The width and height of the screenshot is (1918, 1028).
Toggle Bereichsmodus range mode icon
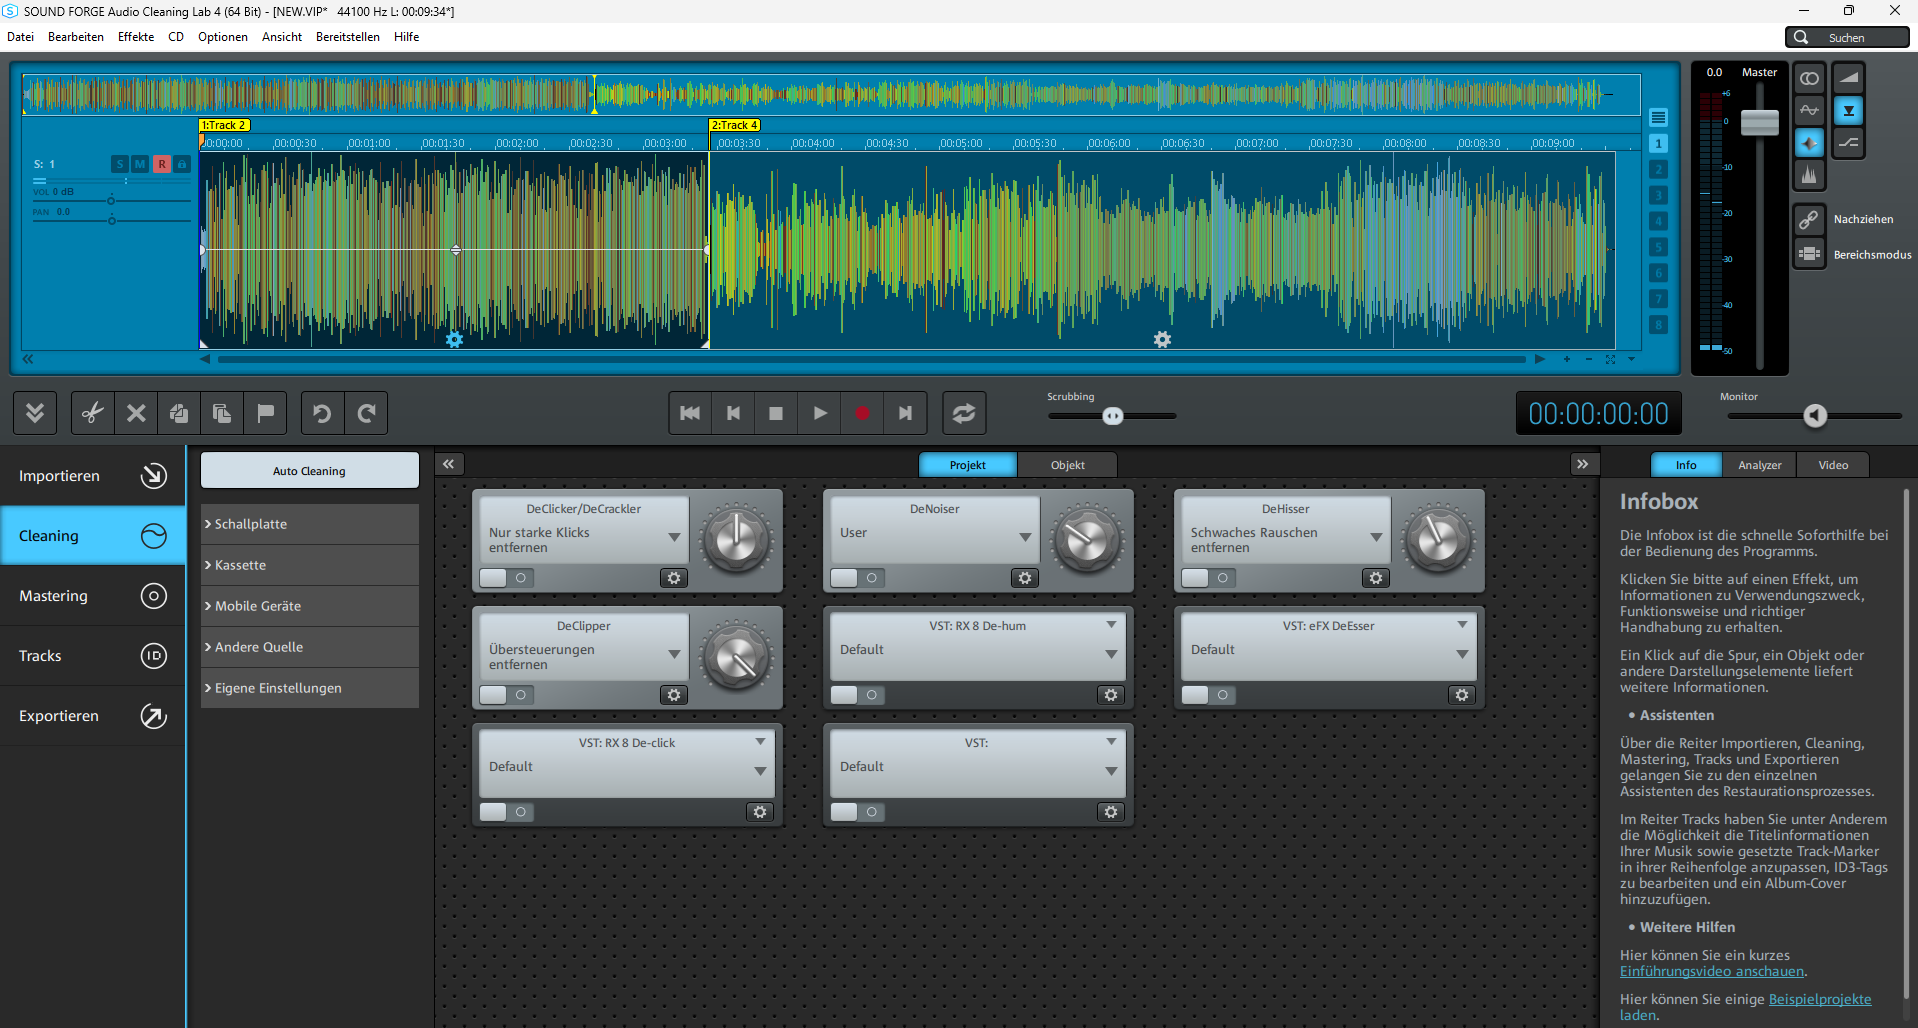pyautogui.click(x=1809, y=254)
